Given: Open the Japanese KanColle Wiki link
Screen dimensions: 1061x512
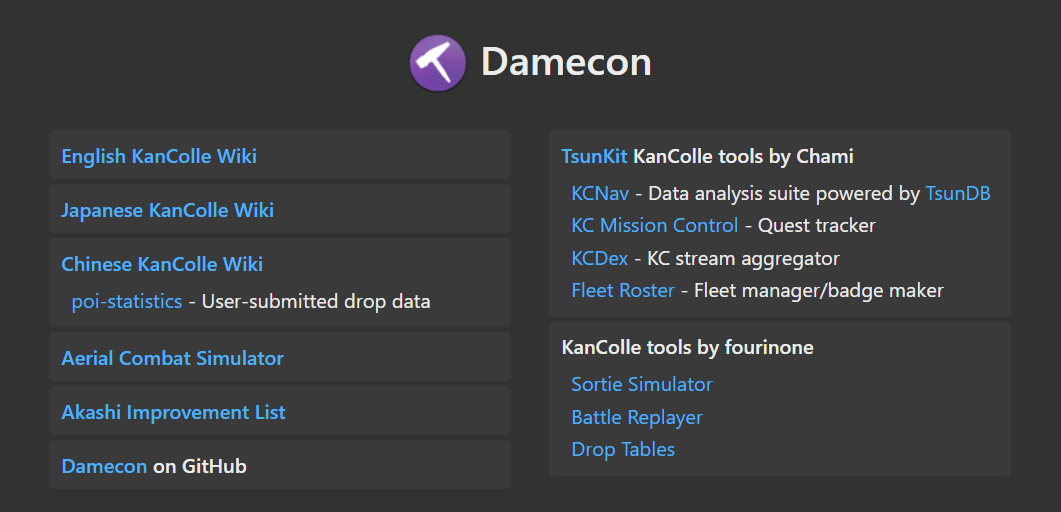Looking at the screenshot, I should click(167, 210).
